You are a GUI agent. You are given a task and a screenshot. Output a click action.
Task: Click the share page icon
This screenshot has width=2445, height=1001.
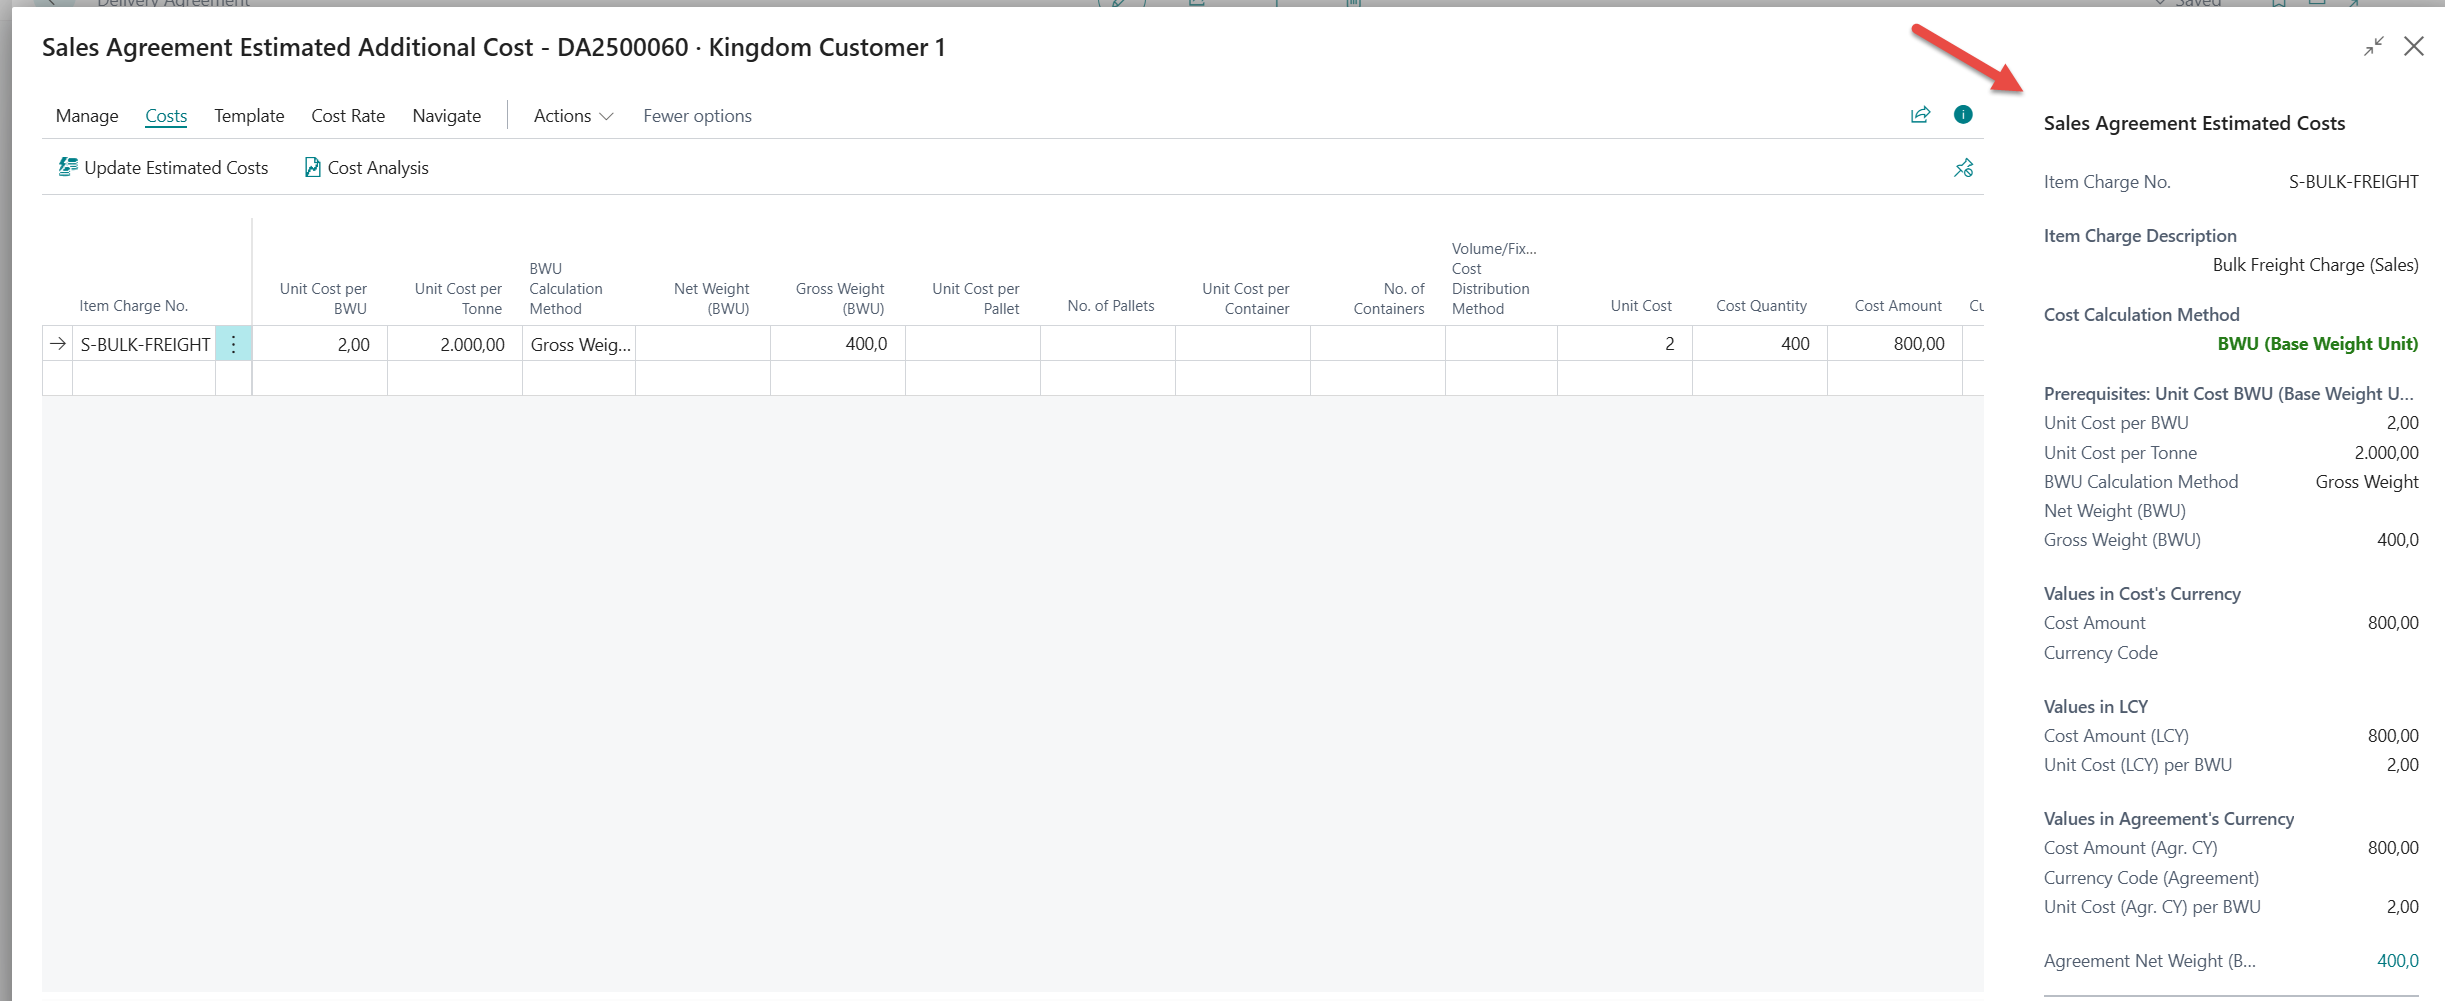pos(1920,115)
